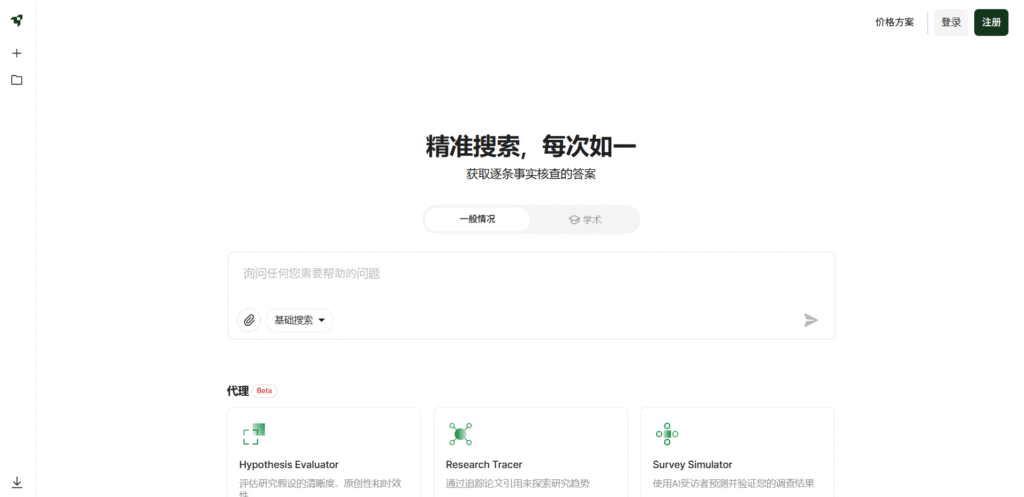Open the folder icon in sidebar
This screenshot has height=497, width=1024.
(x=17, y=80)
